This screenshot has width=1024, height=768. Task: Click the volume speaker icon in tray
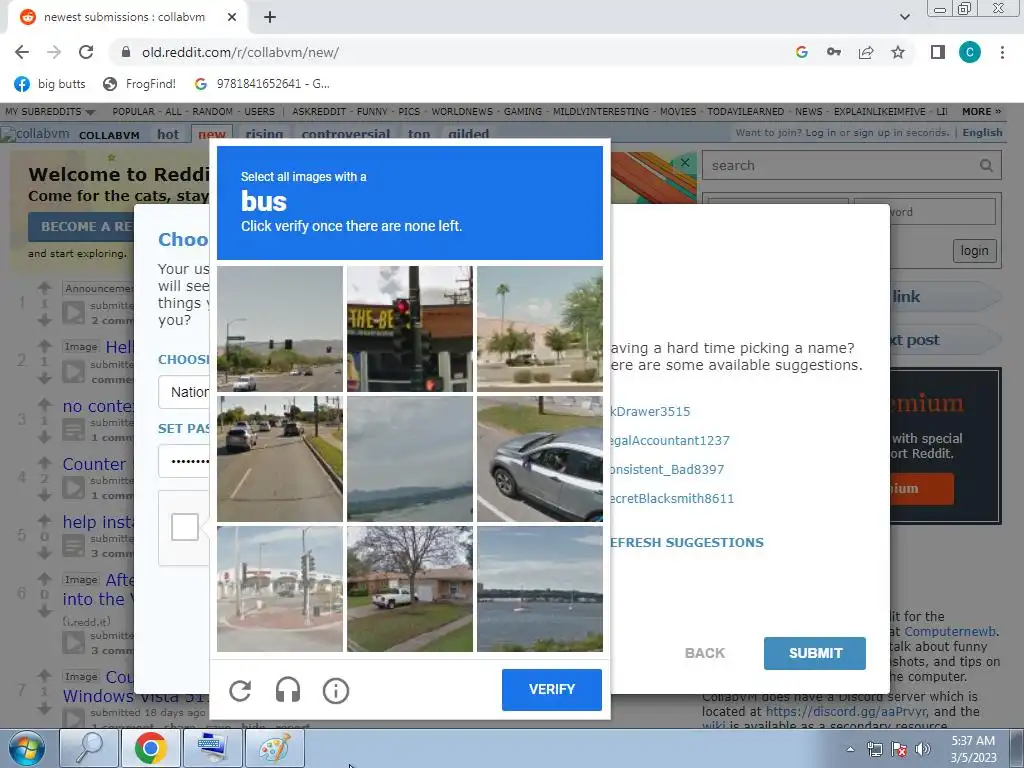point(923,749)
